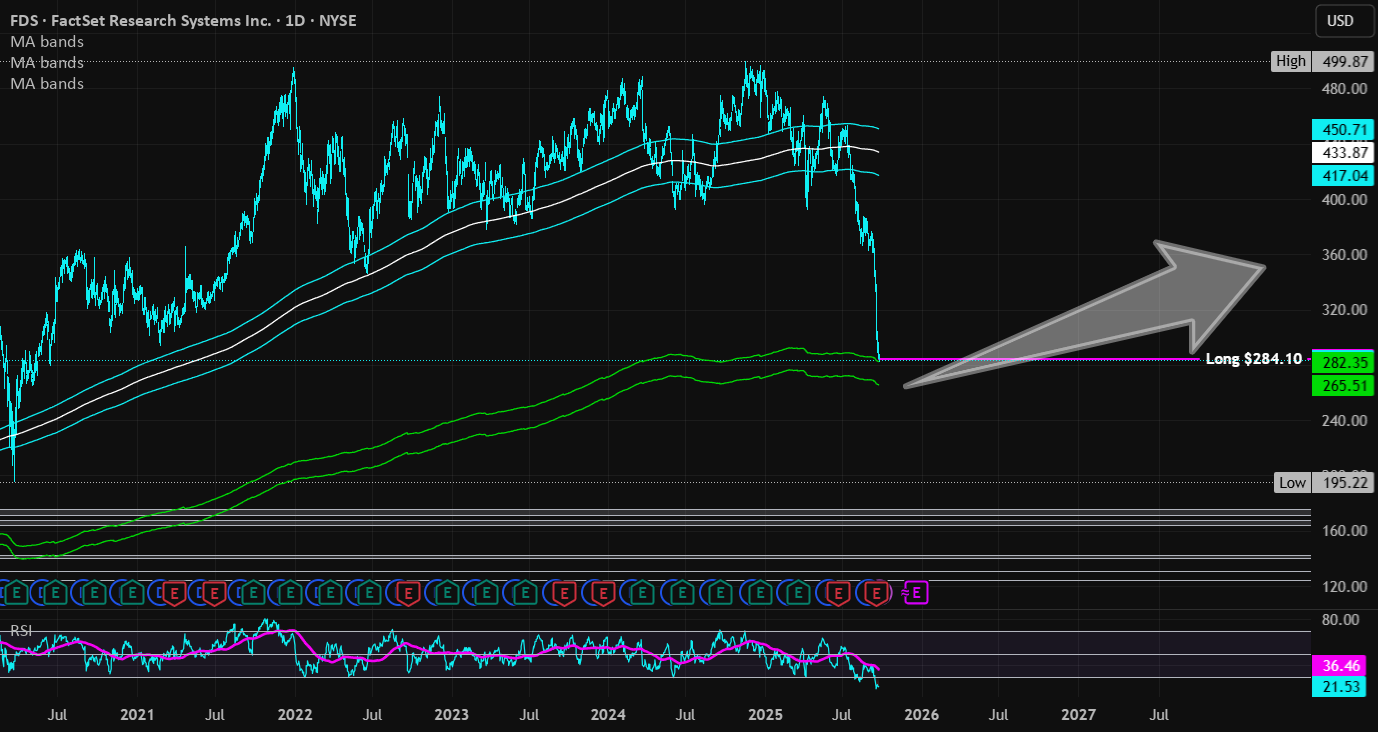Select the topmost MA bands indicator legend

[47, 42]
